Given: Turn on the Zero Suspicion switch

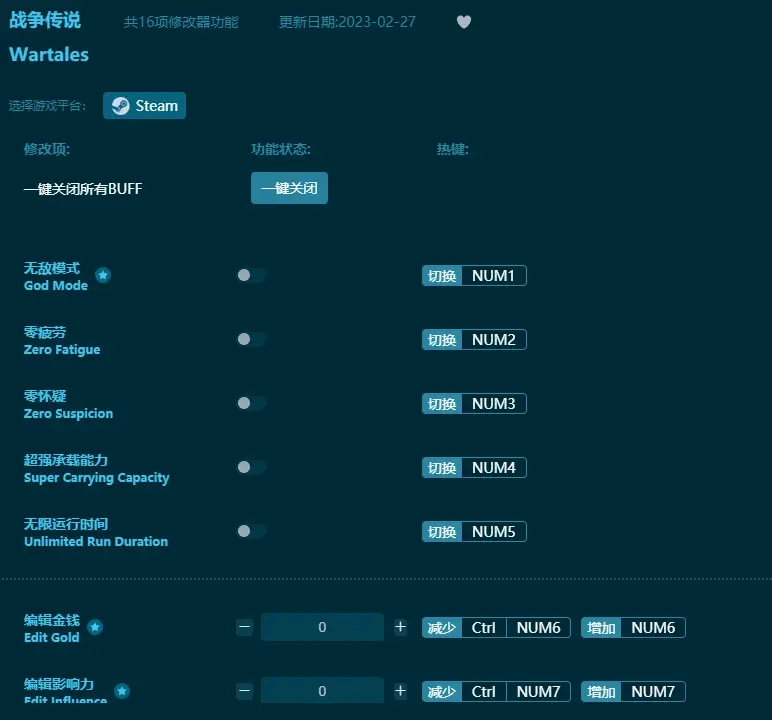Looking at the screenshot, I should point(251,403).
